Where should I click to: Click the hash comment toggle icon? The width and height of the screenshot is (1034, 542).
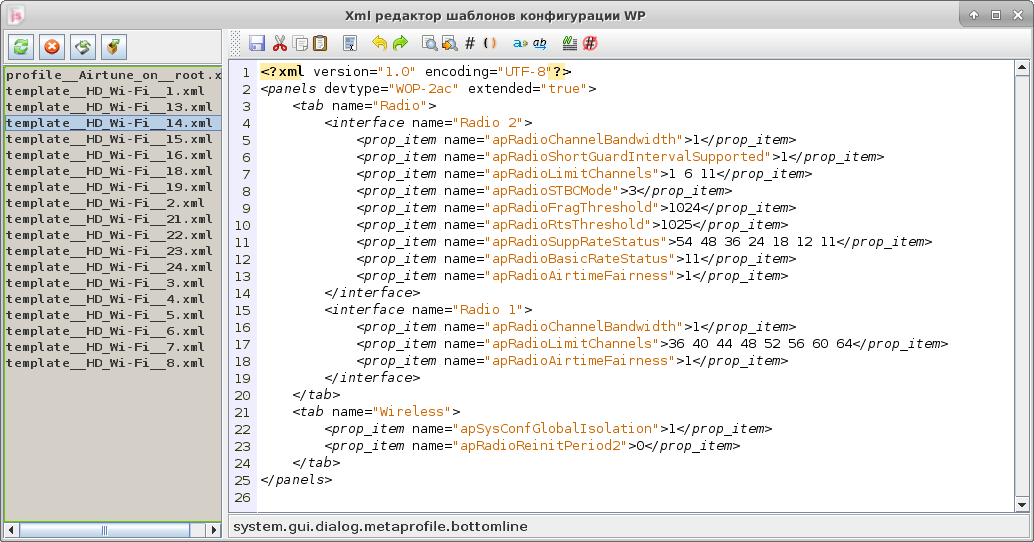click(470, 43)
